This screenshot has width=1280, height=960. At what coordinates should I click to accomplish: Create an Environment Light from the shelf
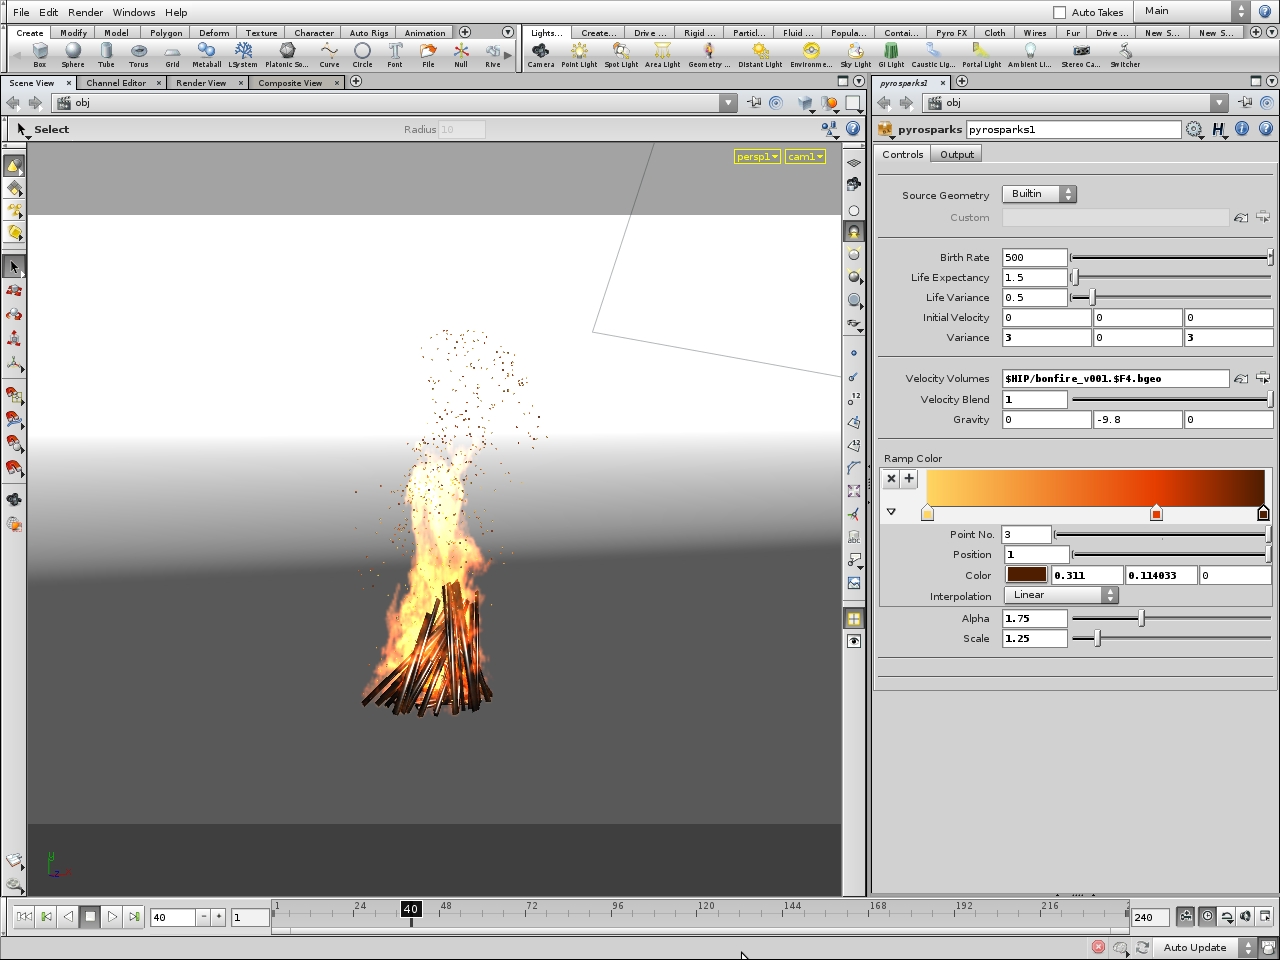point(810,52)
